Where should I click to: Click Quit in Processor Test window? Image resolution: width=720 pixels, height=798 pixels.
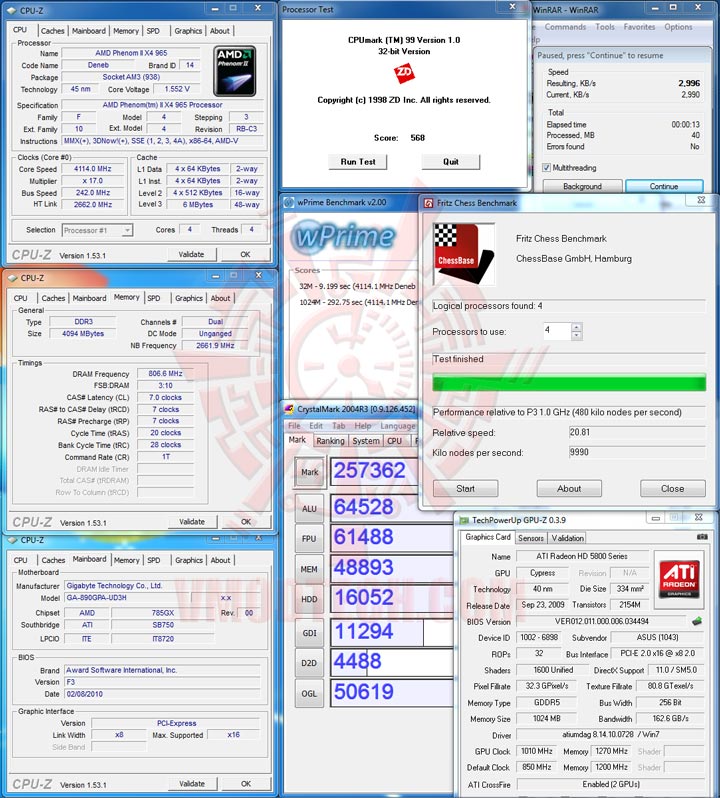point(450,162)
